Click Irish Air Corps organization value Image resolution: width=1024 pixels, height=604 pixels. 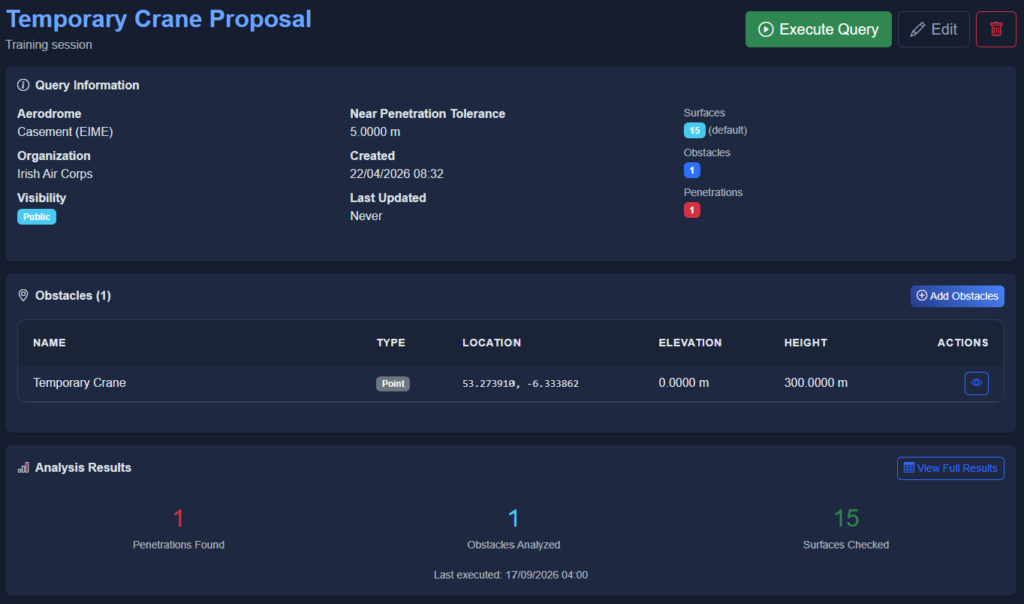point(55,174)
